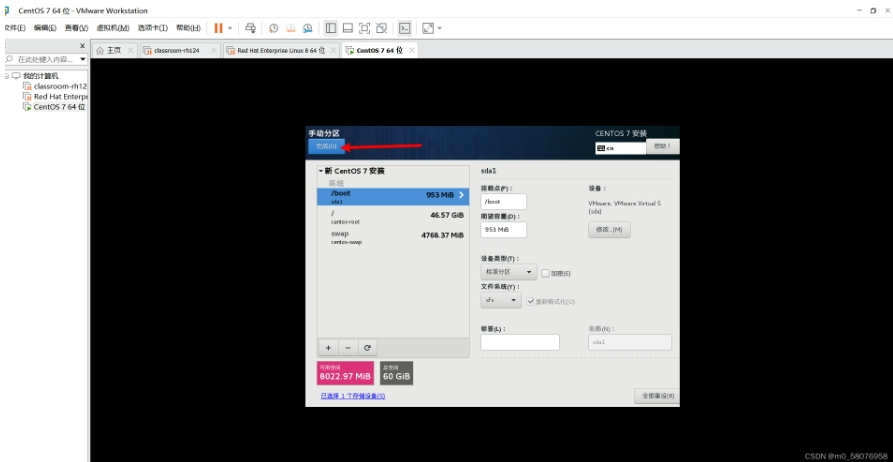The height and width of the screenshot is (462, 893).
Task: Open the dropdown arrow beside stretch icon
Action: click(440, 28)
